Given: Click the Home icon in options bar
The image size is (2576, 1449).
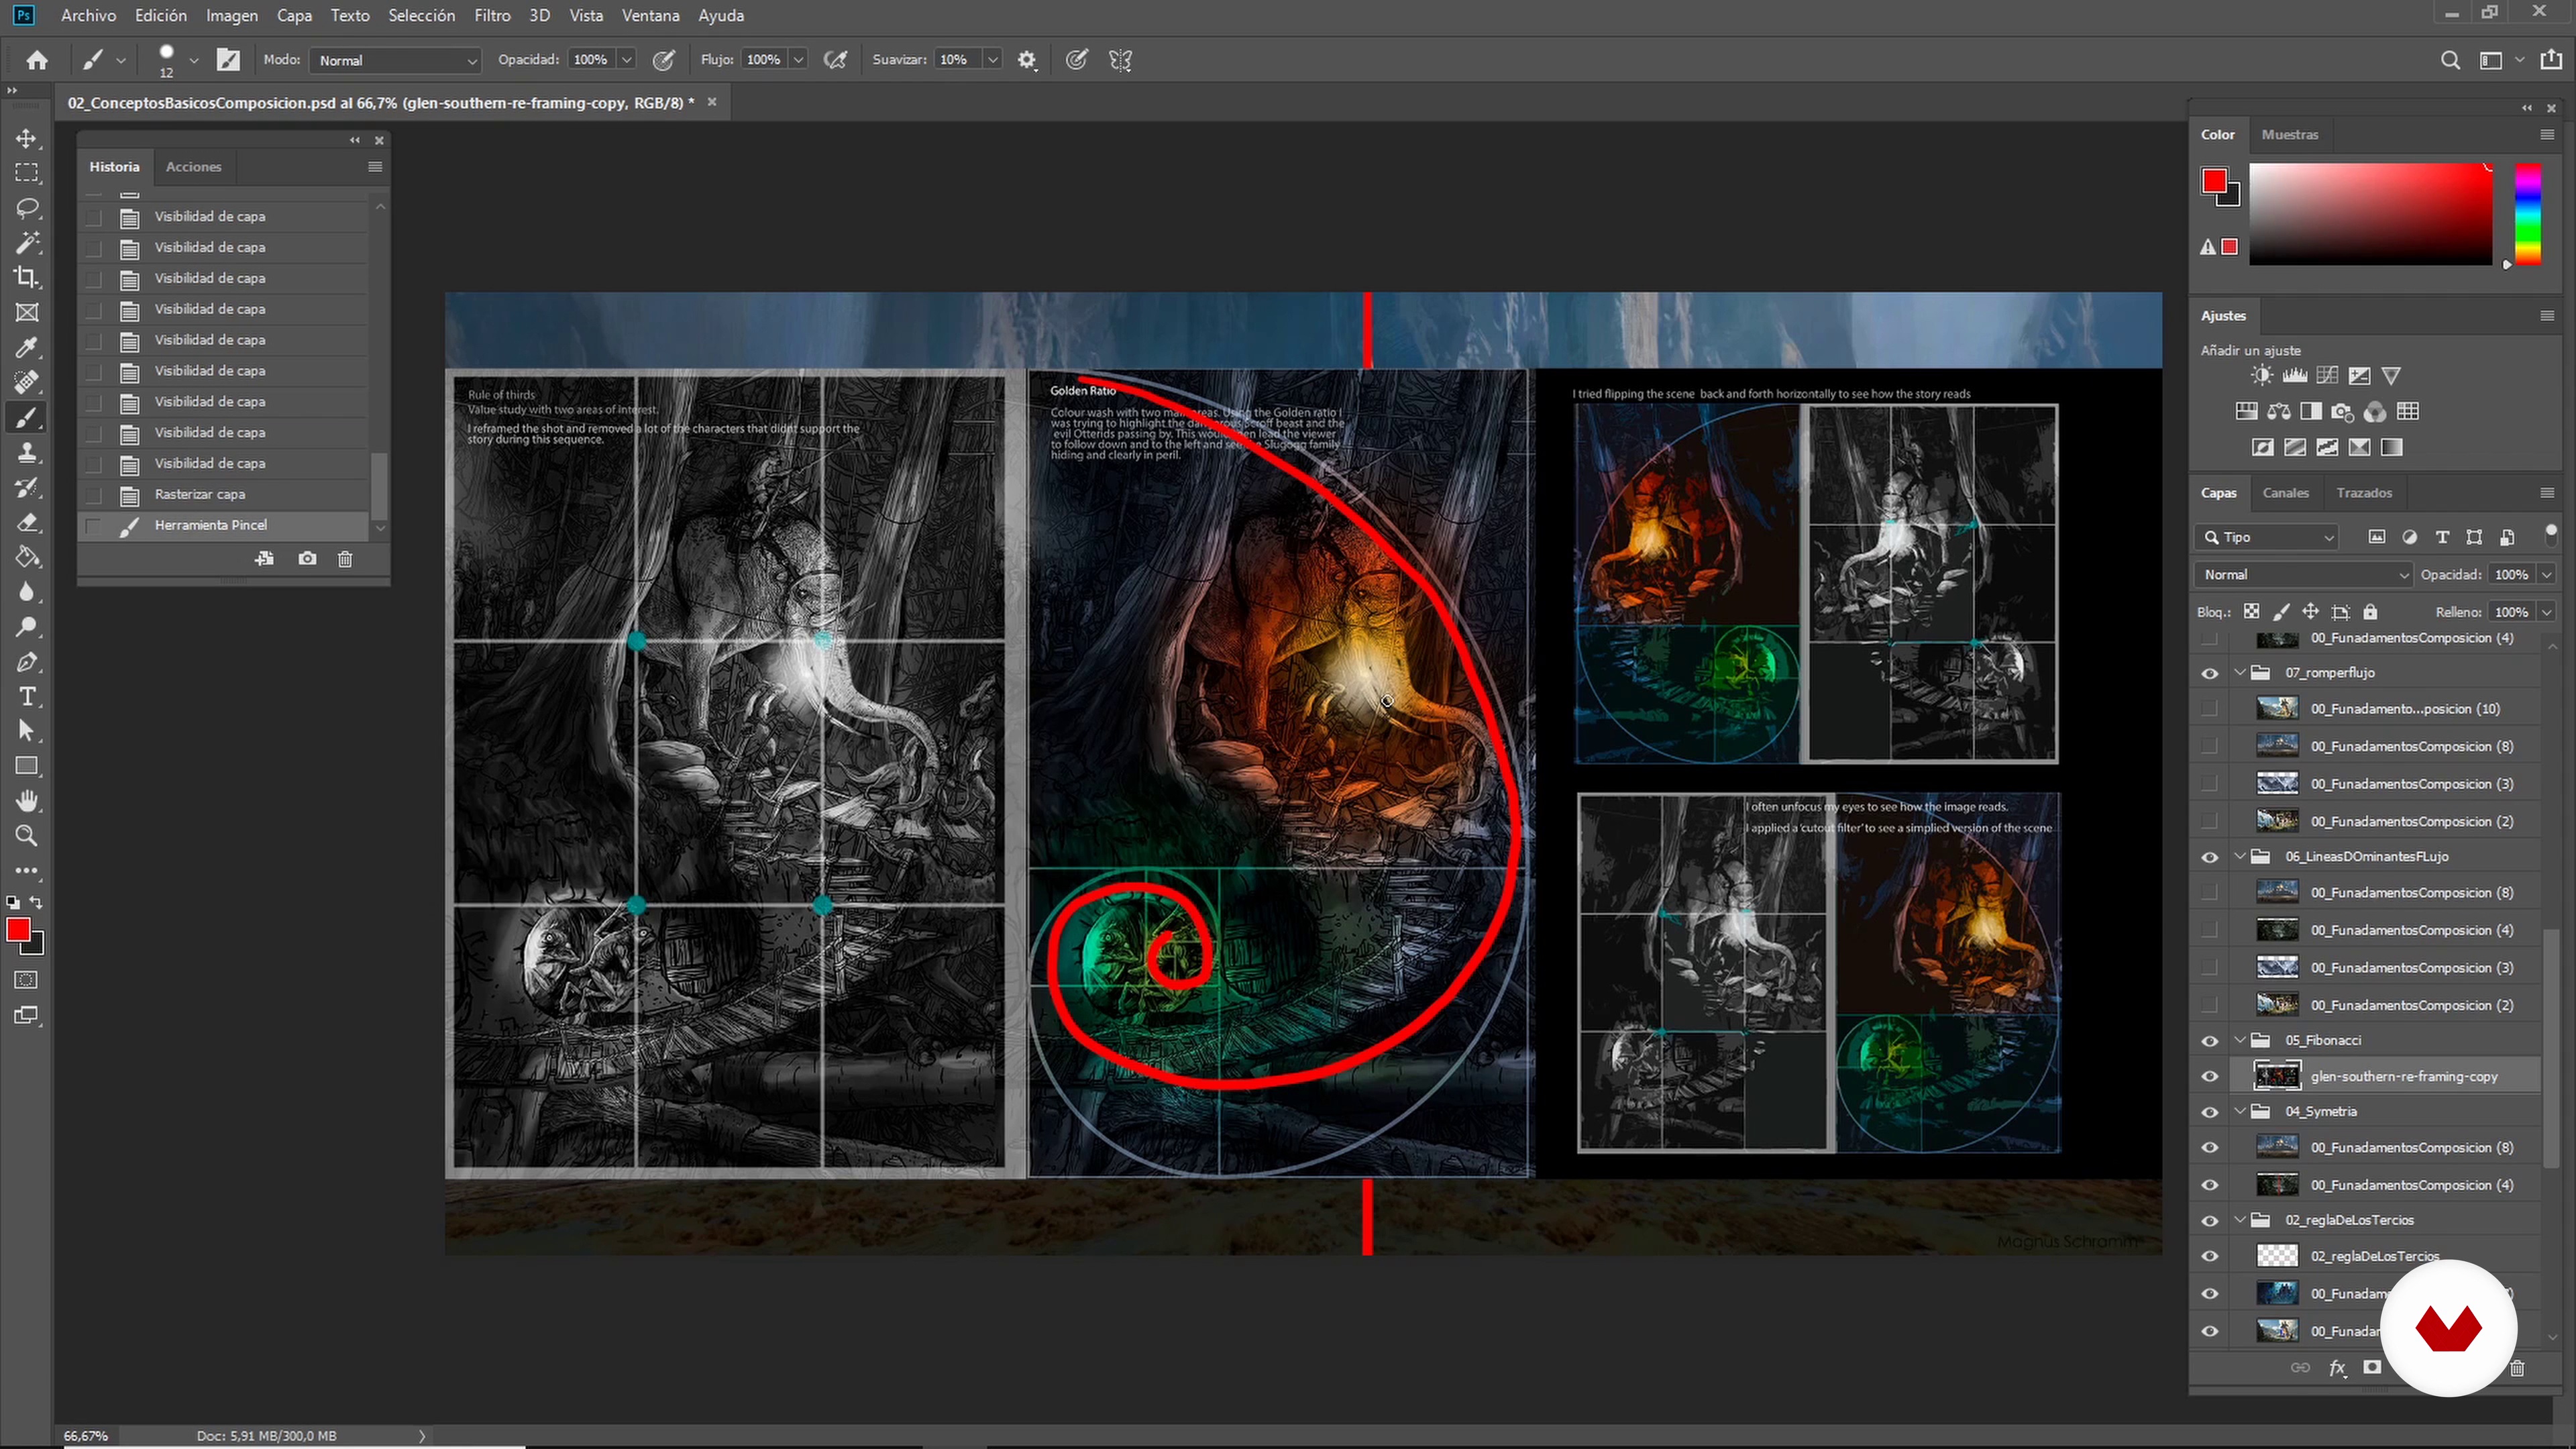Looking at the screenshot, I should [37, 60].
